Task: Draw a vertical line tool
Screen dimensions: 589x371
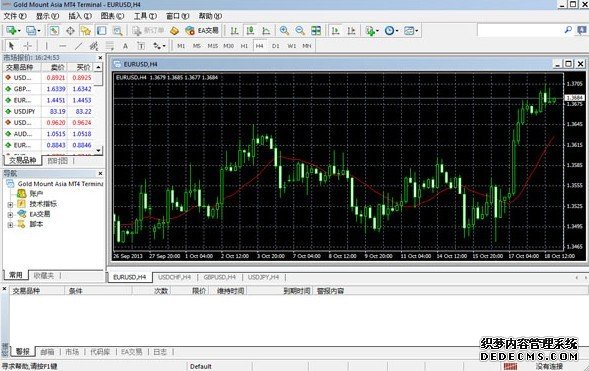Action: pyautogui.click(x=47, y=46)
